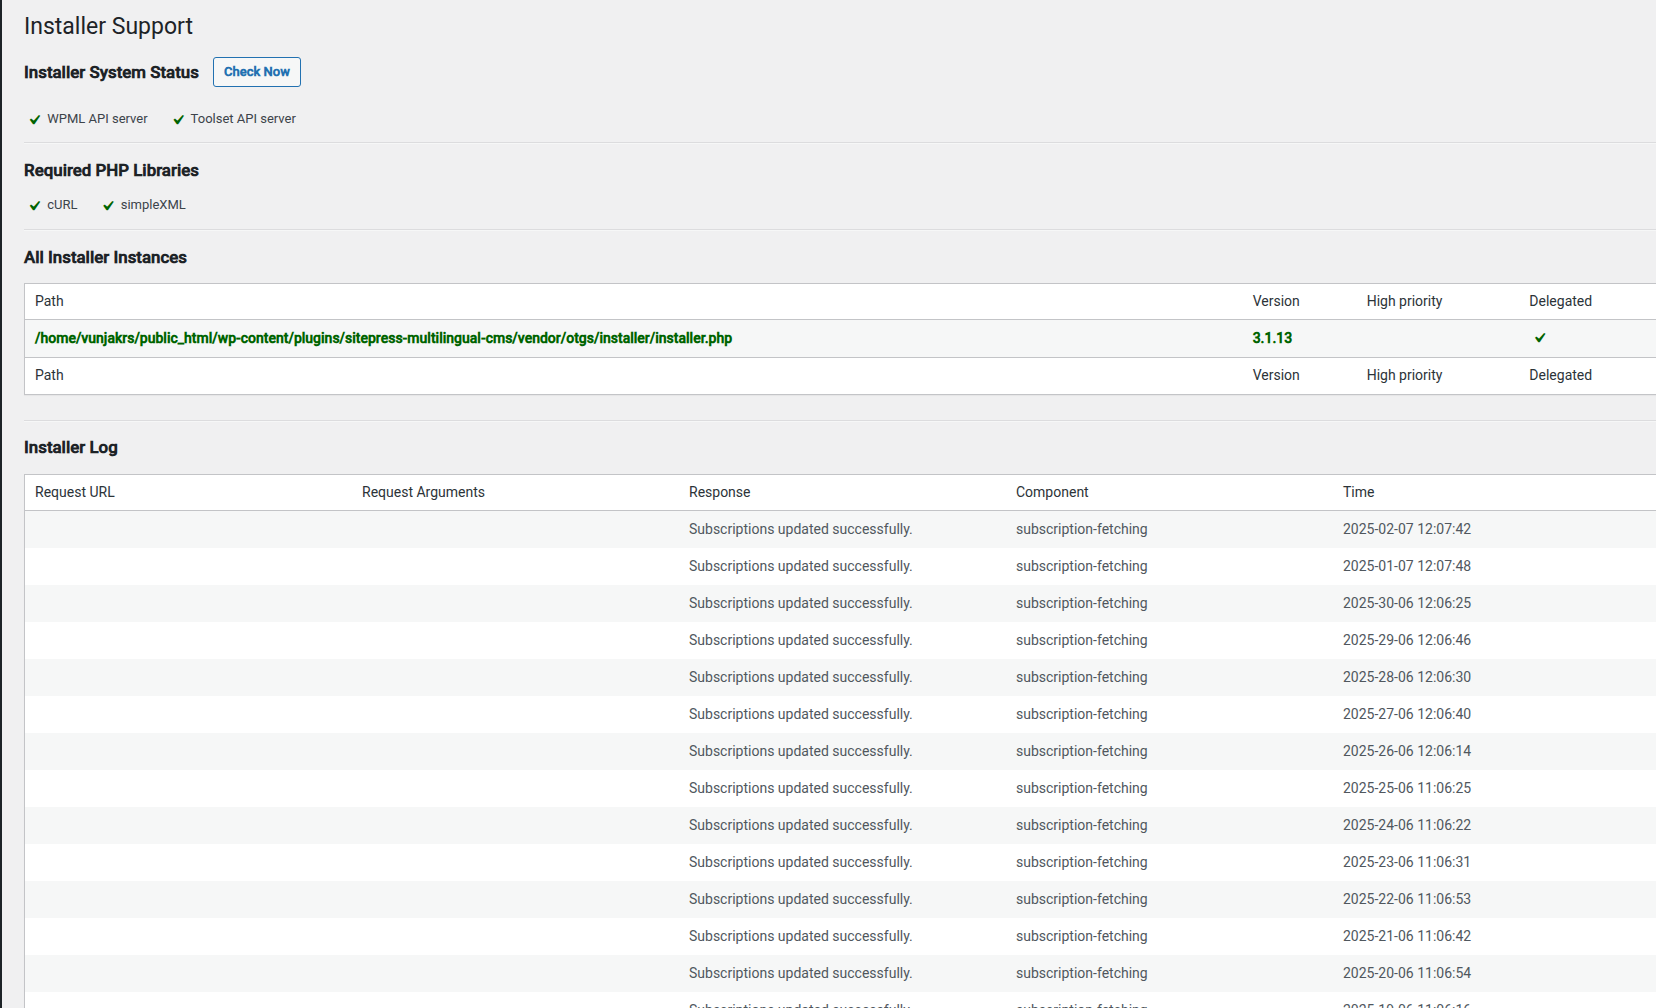
Task: Click the cURL checkmark icon
Action: pos(35,205)
